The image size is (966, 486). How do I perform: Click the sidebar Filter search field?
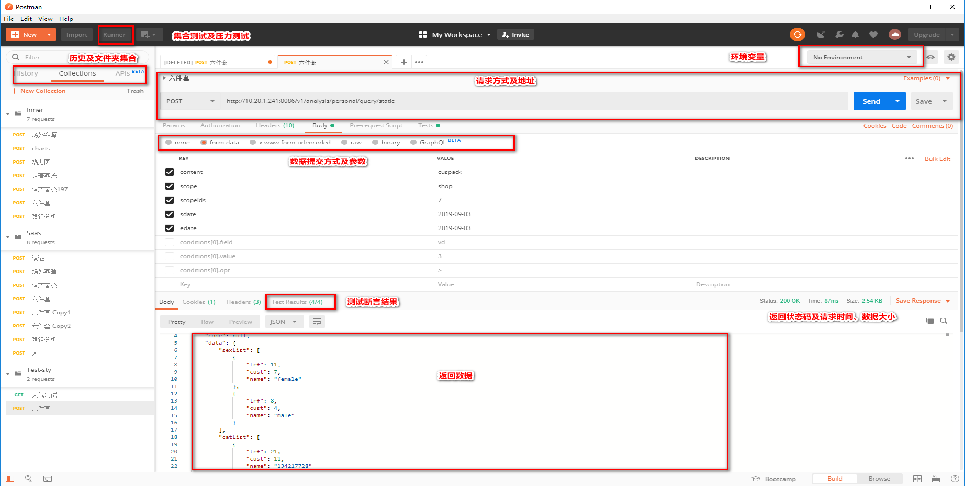77,57
